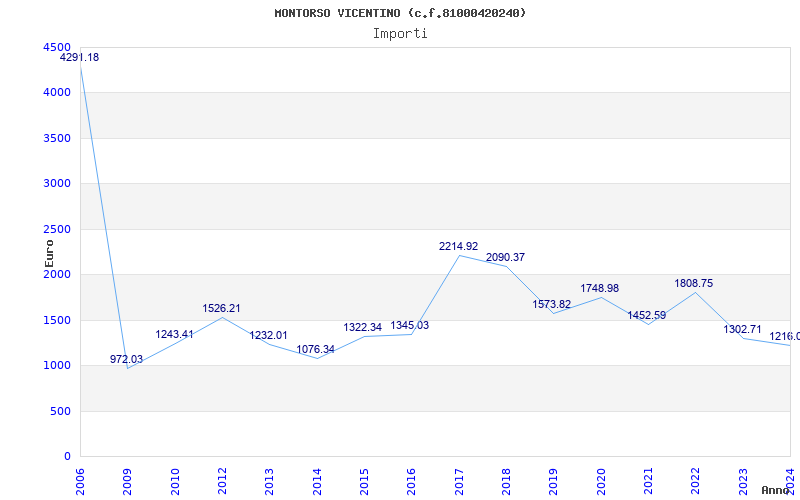Select x-axis year 2020
This screenshot has height=500, width=800.
click(601, 482)
